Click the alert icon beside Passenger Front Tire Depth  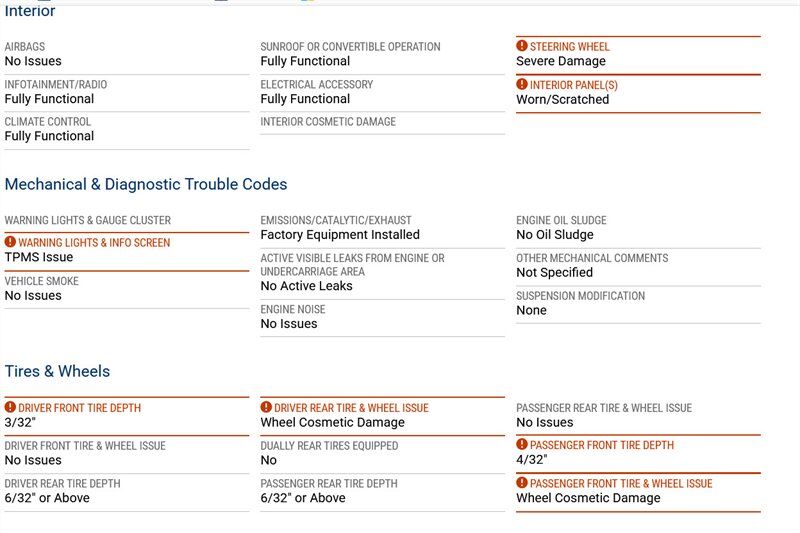coord(522,445)
